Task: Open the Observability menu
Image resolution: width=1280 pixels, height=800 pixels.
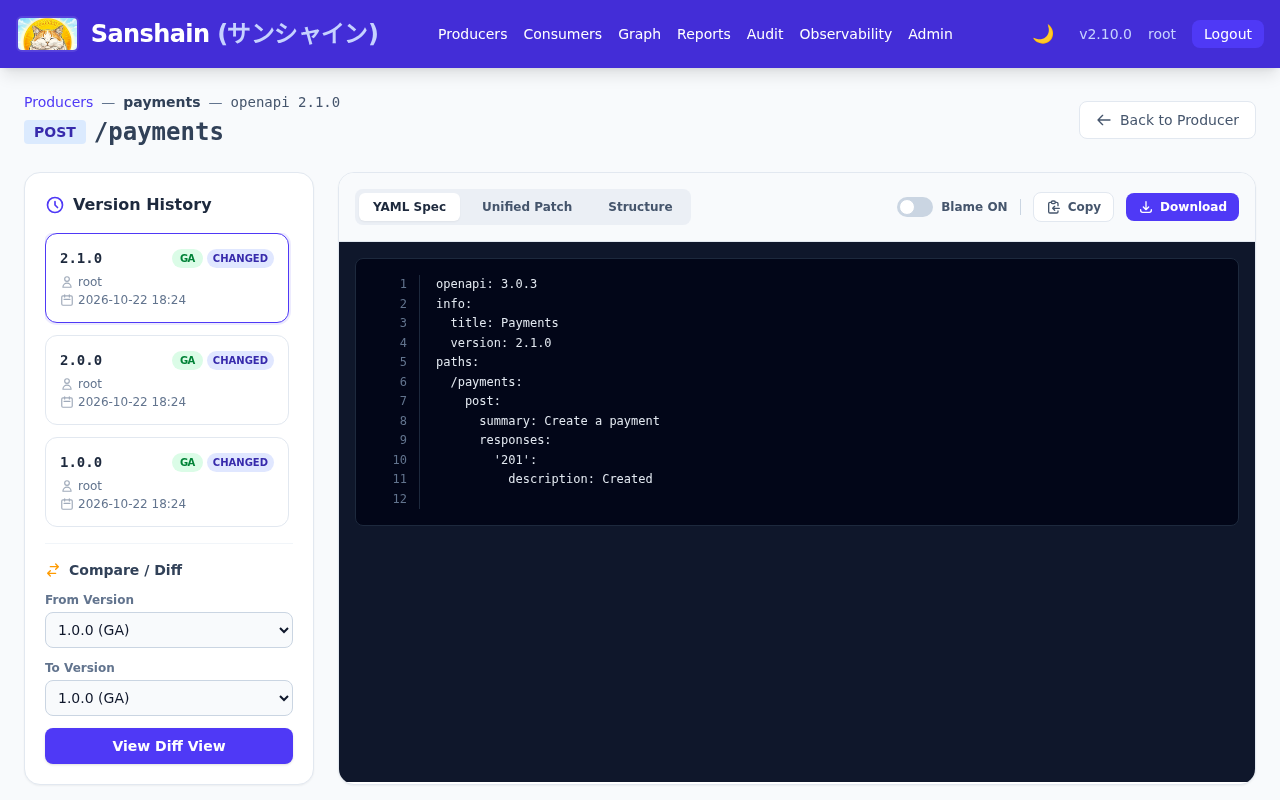Action: 846,34
